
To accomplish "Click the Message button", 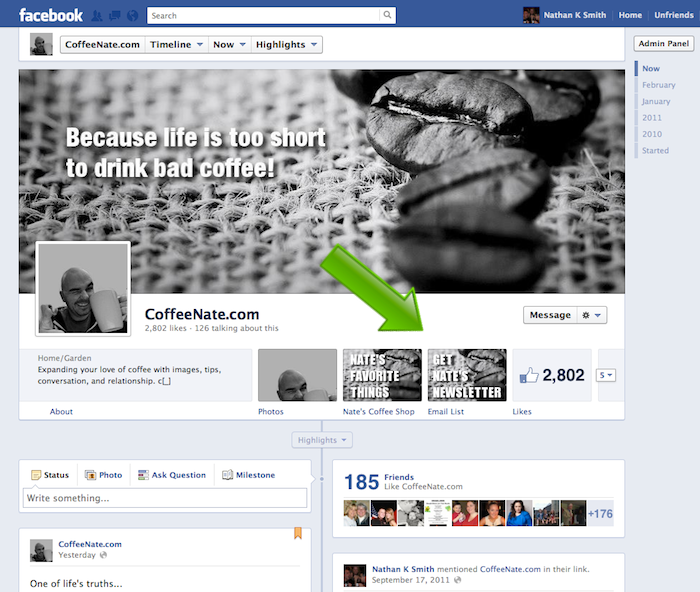I will tap(550, 315).
